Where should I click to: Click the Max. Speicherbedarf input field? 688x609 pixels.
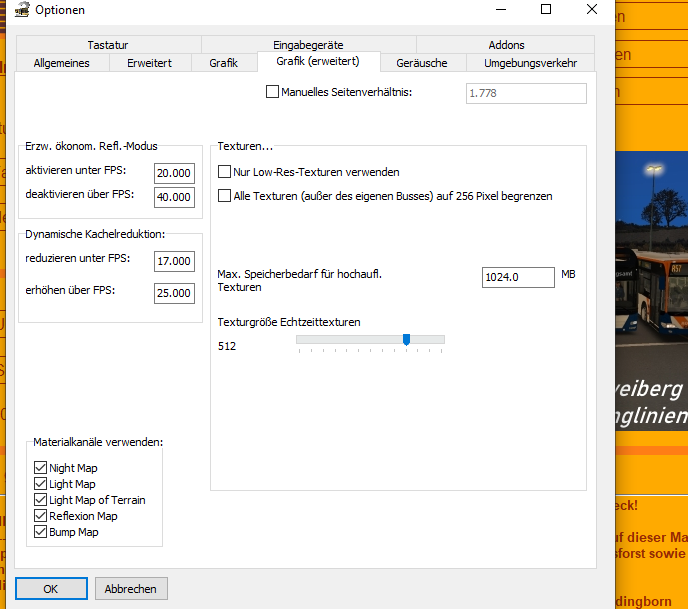(x=518, y=277)
